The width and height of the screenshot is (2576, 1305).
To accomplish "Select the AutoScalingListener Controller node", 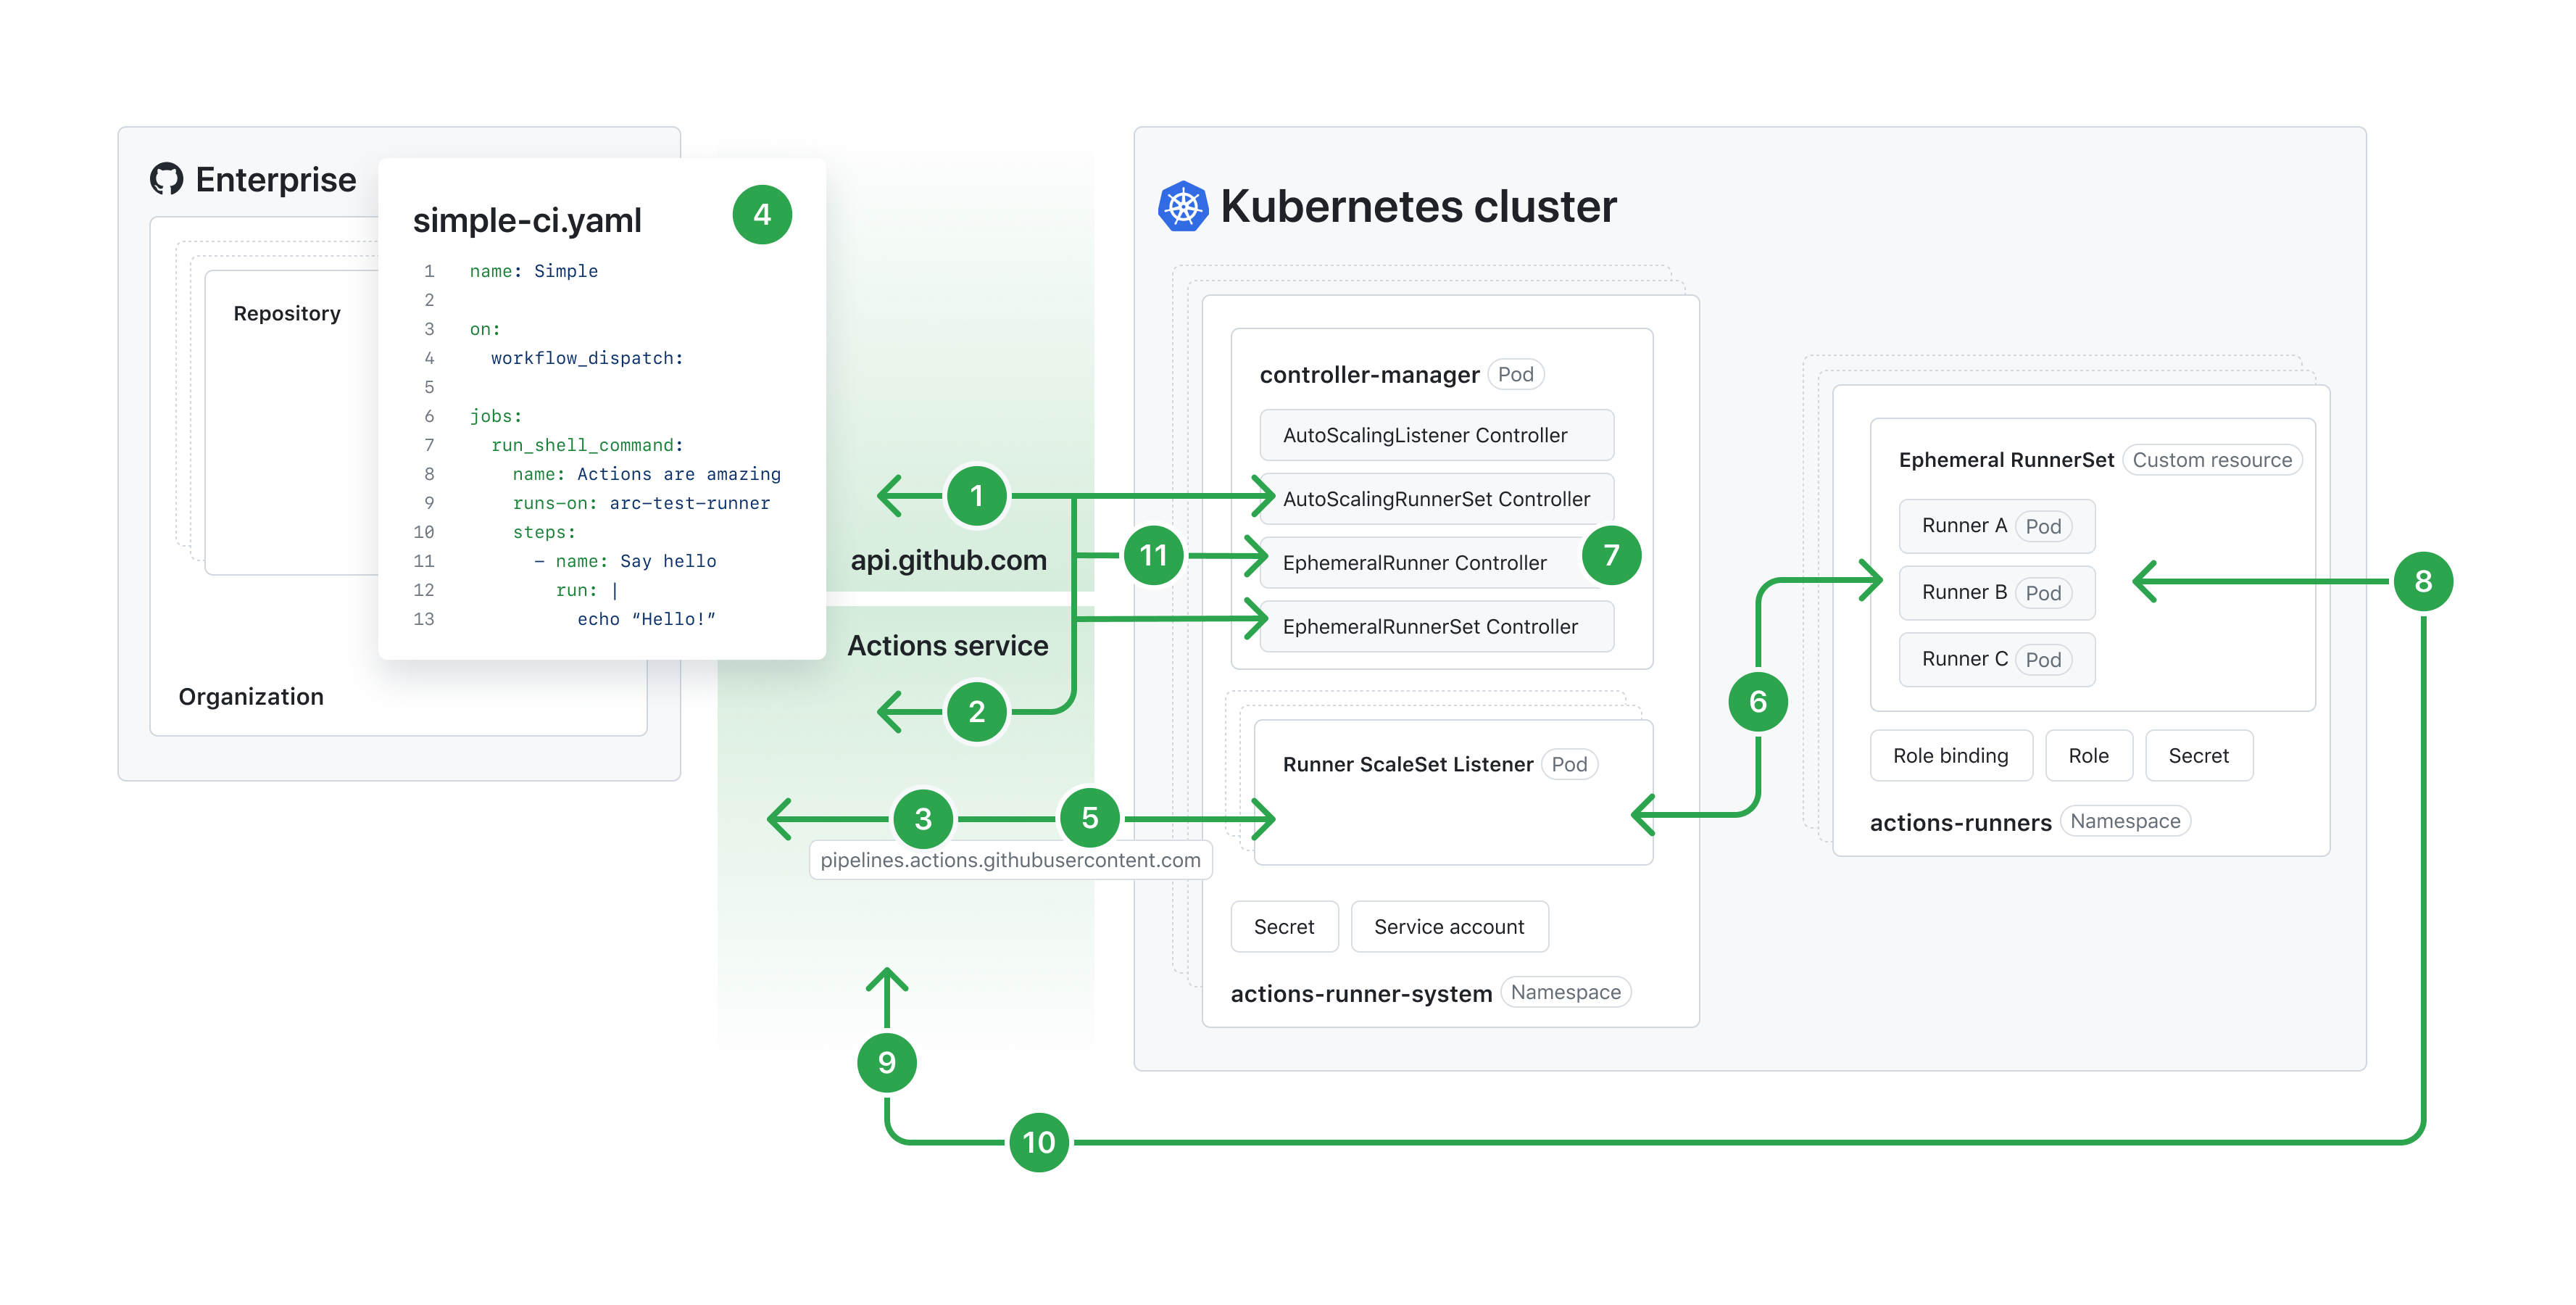I will 1434,433.
